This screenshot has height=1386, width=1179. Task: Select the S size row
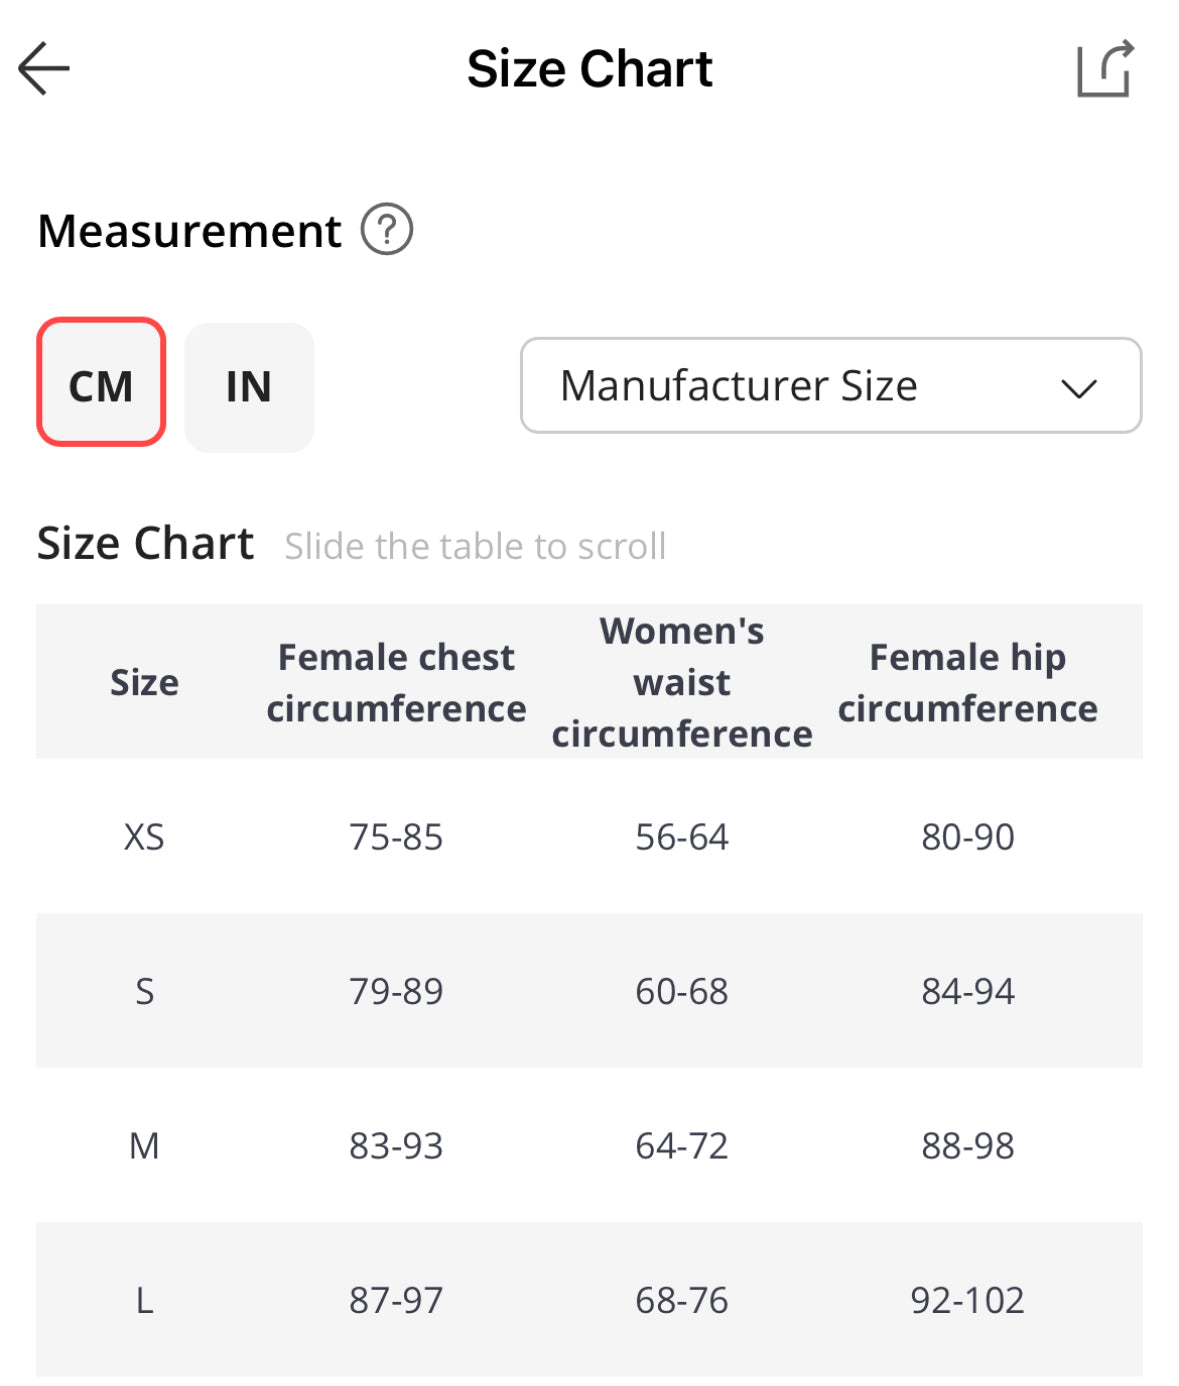pos(144,991)
